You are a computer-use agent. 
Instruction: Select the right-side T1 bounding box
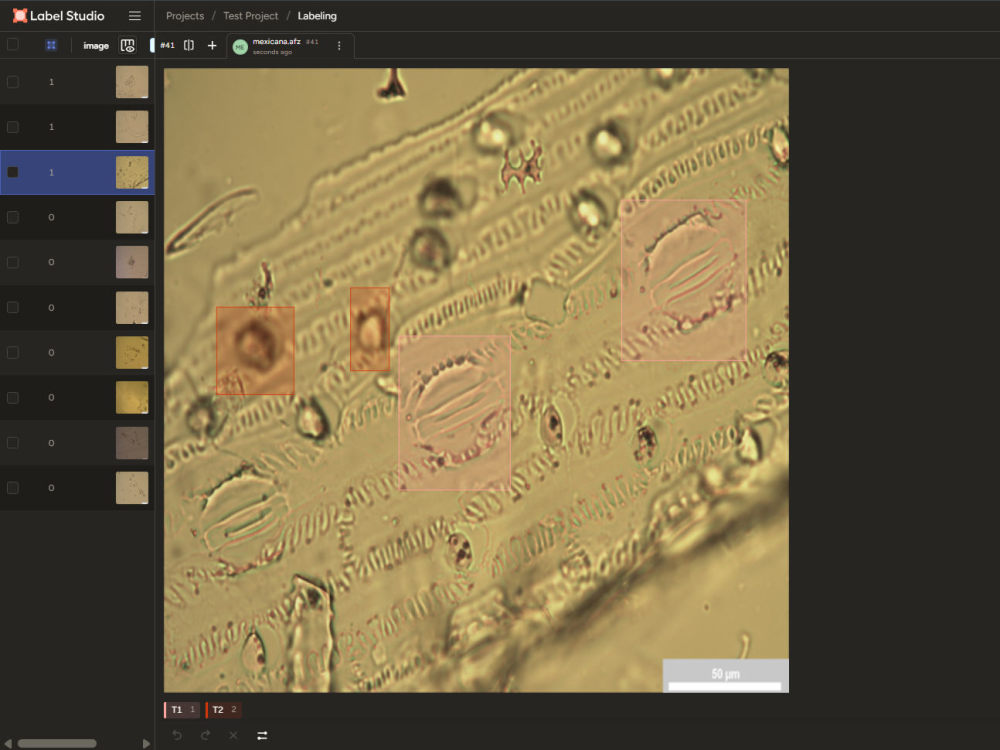[x=683, y=280]
